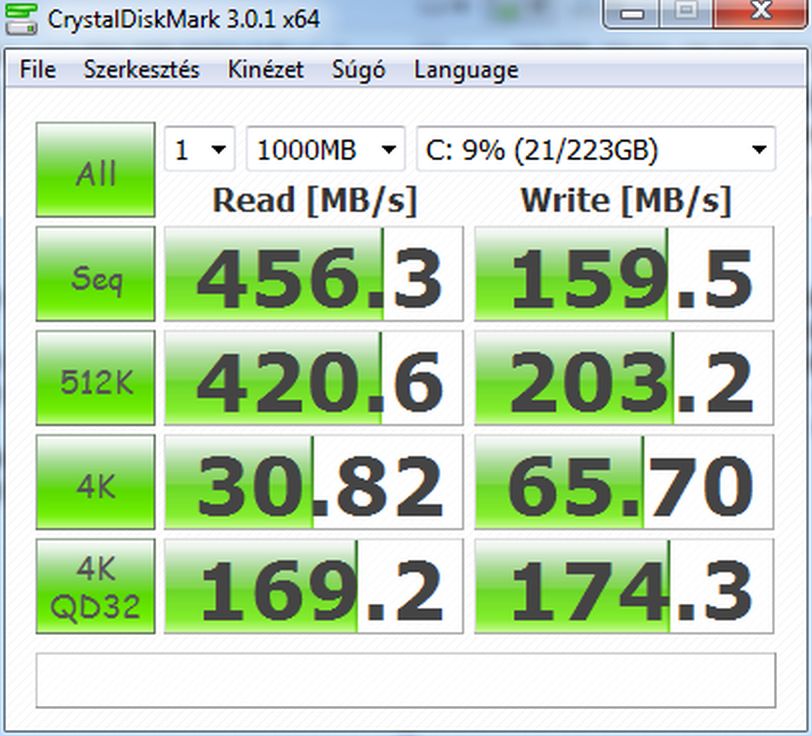Viewport: 812px width, 736px height.
Task: Click 4K QD32 read result 169.2
Action: click(x=314, y=586)
